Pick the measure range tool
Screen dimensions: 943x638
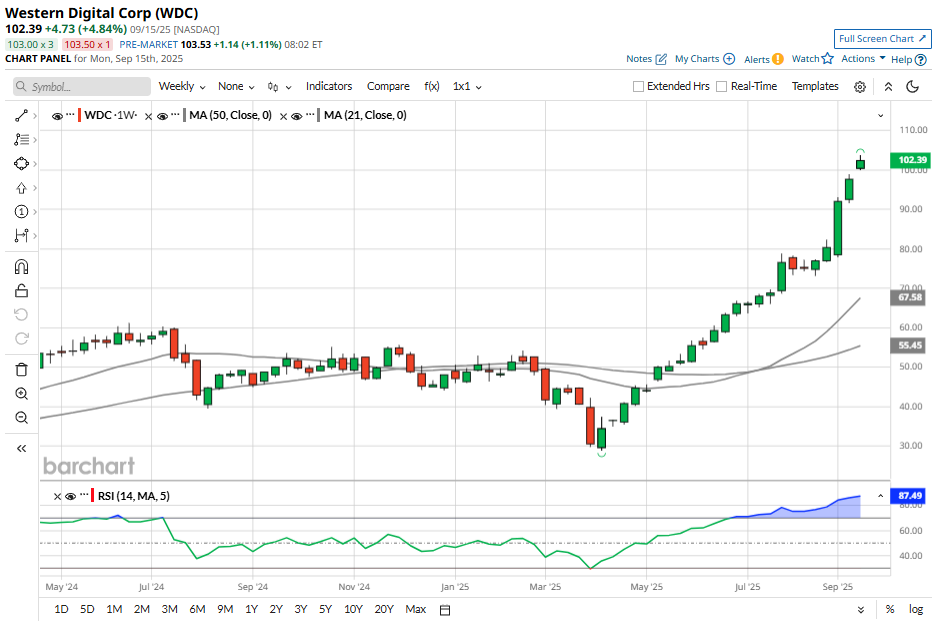pyautogui.click(x=22, y=235)
